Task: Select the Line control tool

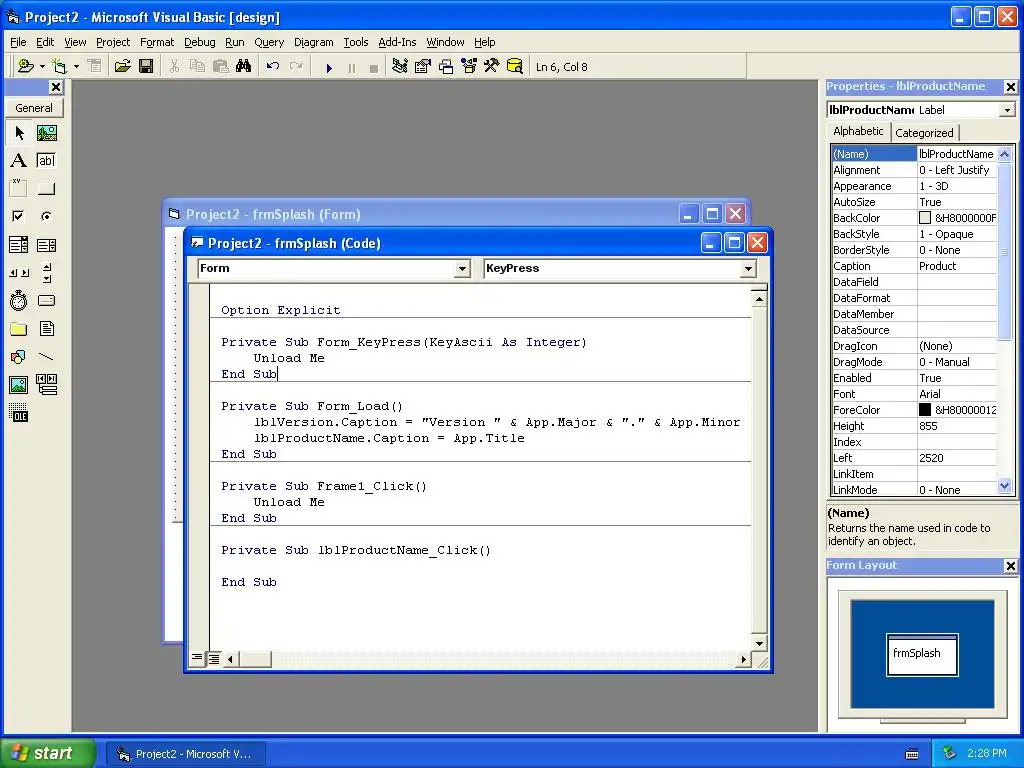Action: click(46, 357)
